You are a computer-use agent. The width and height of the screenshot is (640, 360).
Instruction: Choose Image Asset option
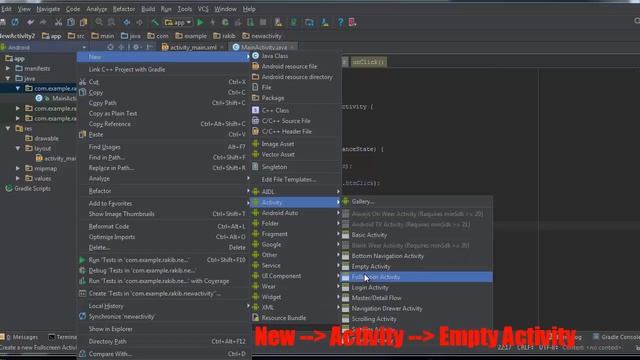coord(296,144)
